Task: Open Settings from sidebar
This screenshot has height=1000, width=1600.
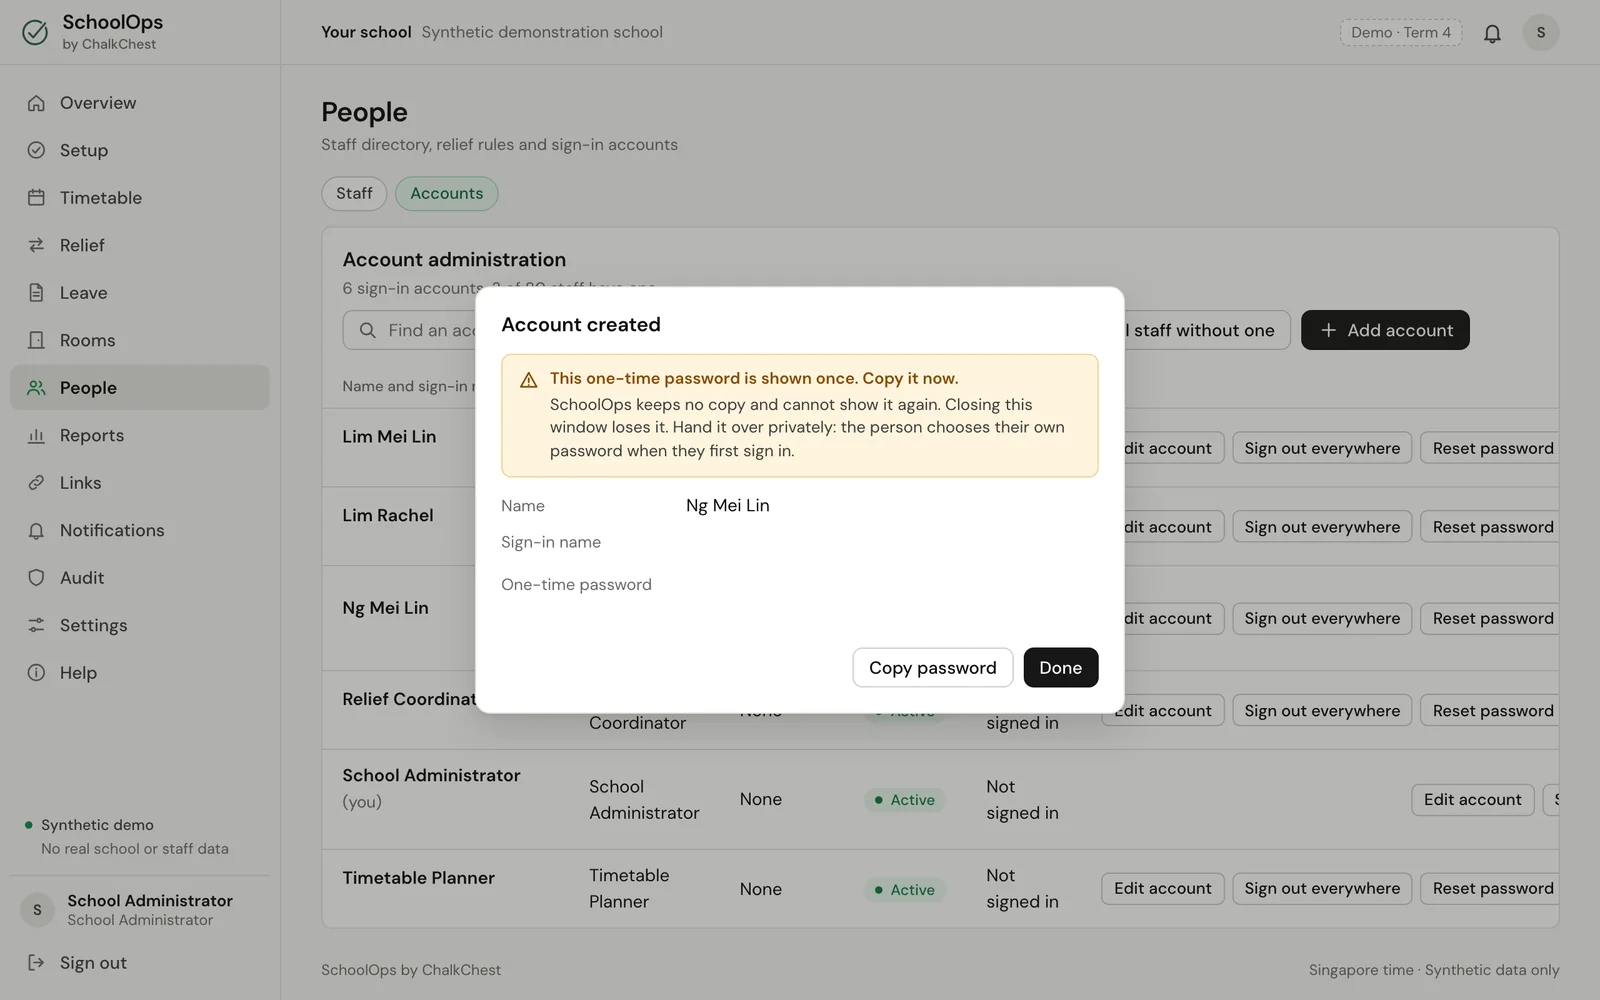Action: coord(140,625)
